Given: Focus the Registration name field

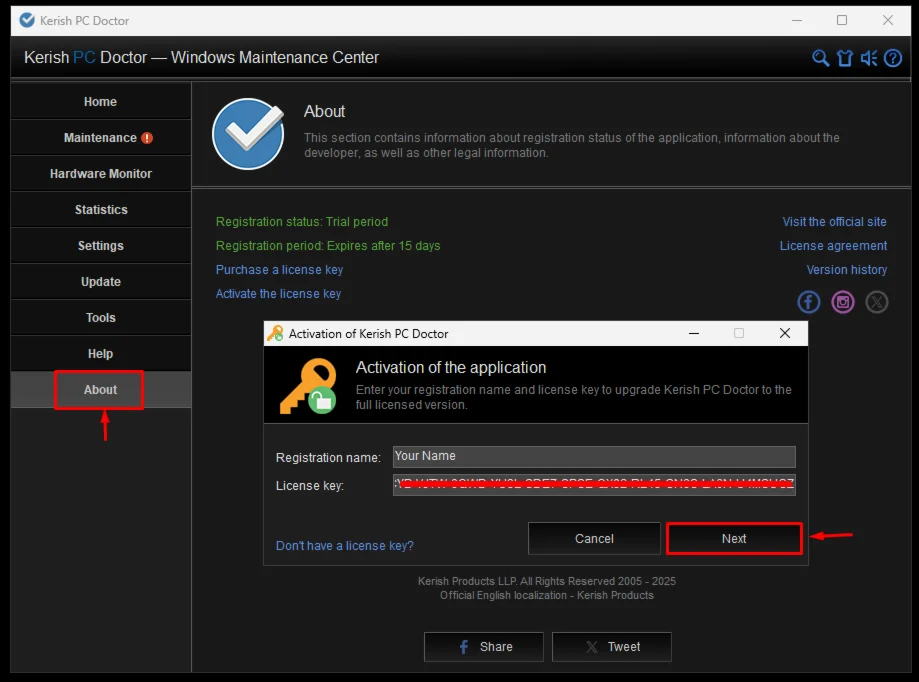Looking at the screenshot, I should point(594,457).
